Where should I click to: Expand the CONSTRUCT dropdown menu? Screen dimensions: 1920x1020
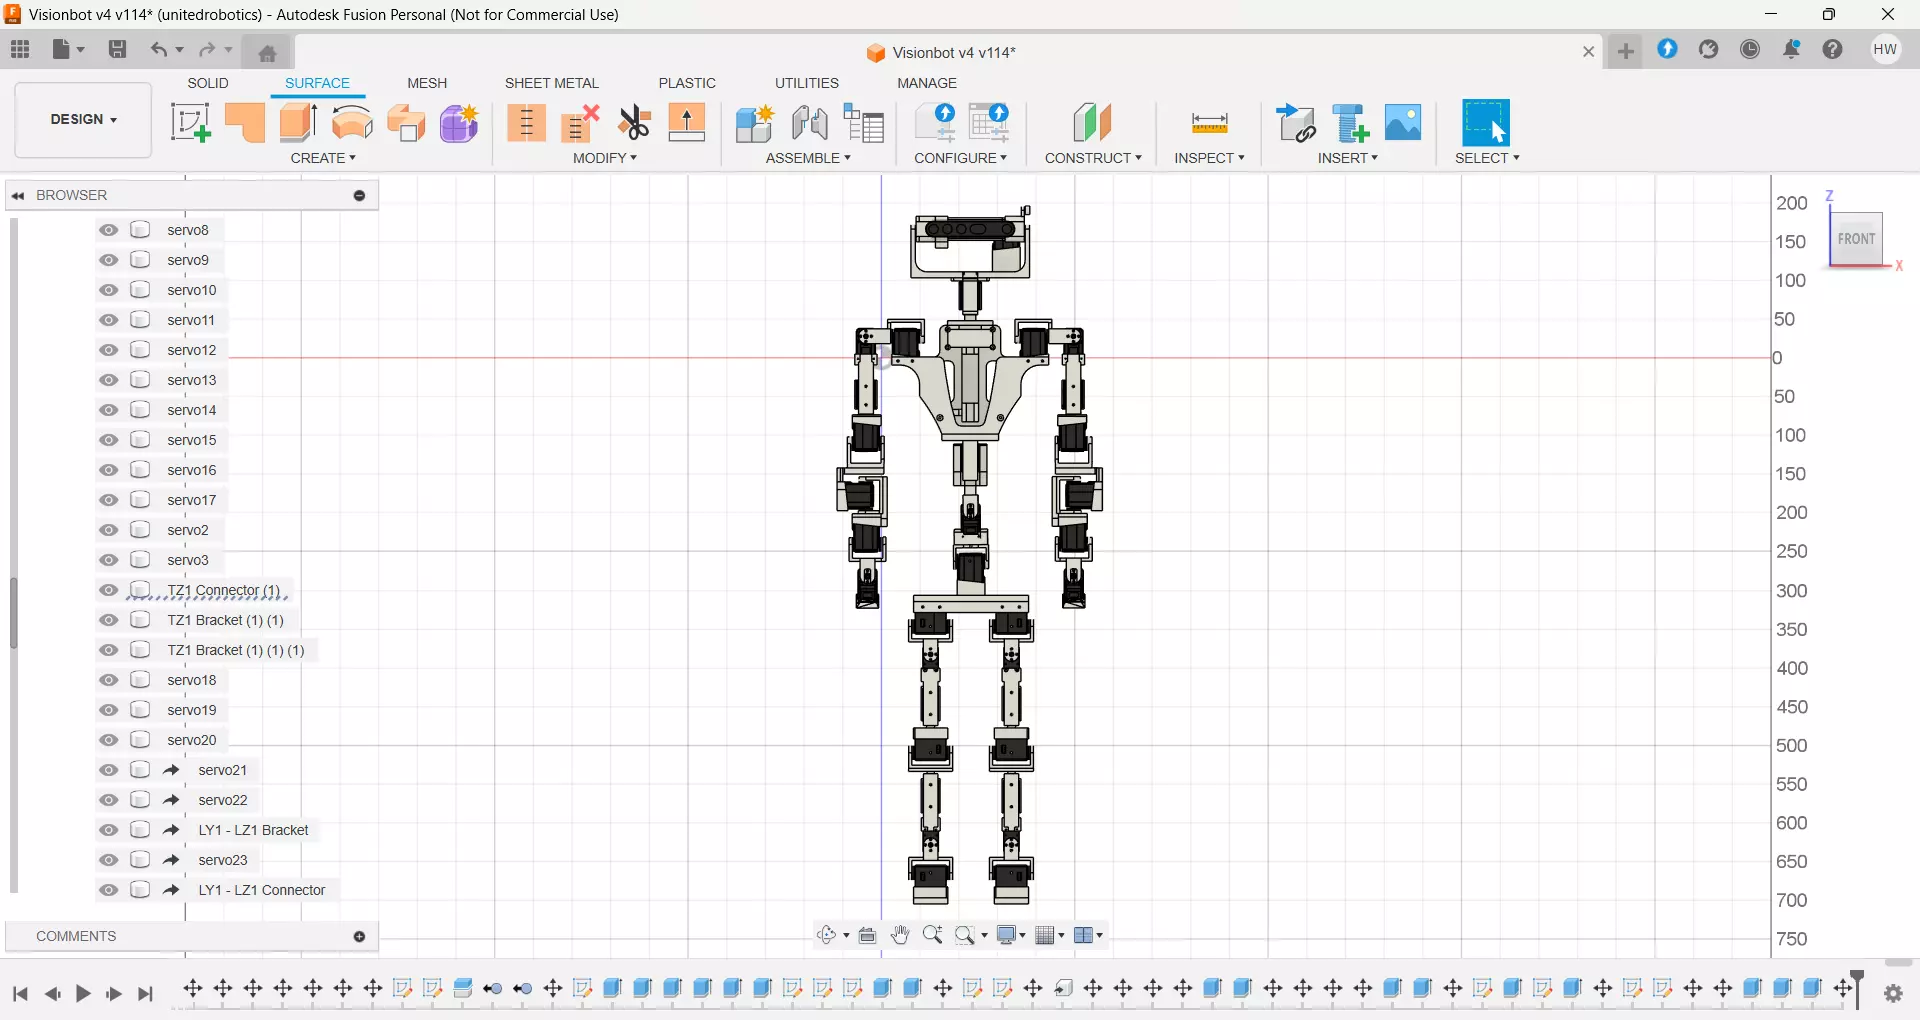(x=1093, y=158)
